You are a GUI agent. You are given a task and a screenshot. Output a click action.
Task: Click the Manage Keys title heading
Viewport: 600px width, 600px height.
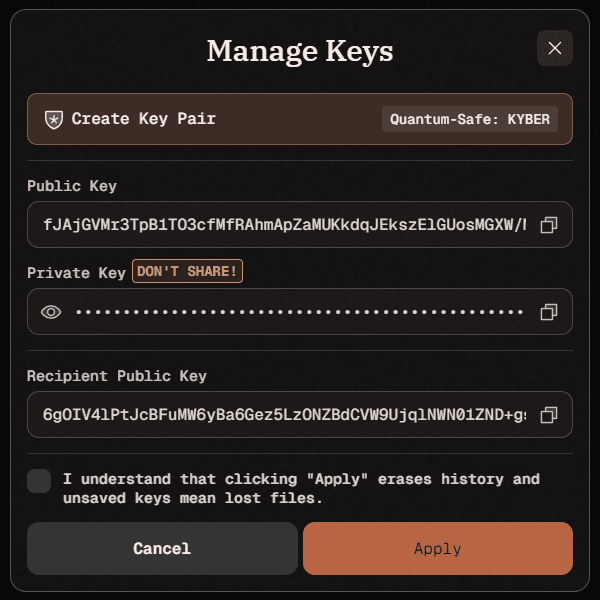300,51
